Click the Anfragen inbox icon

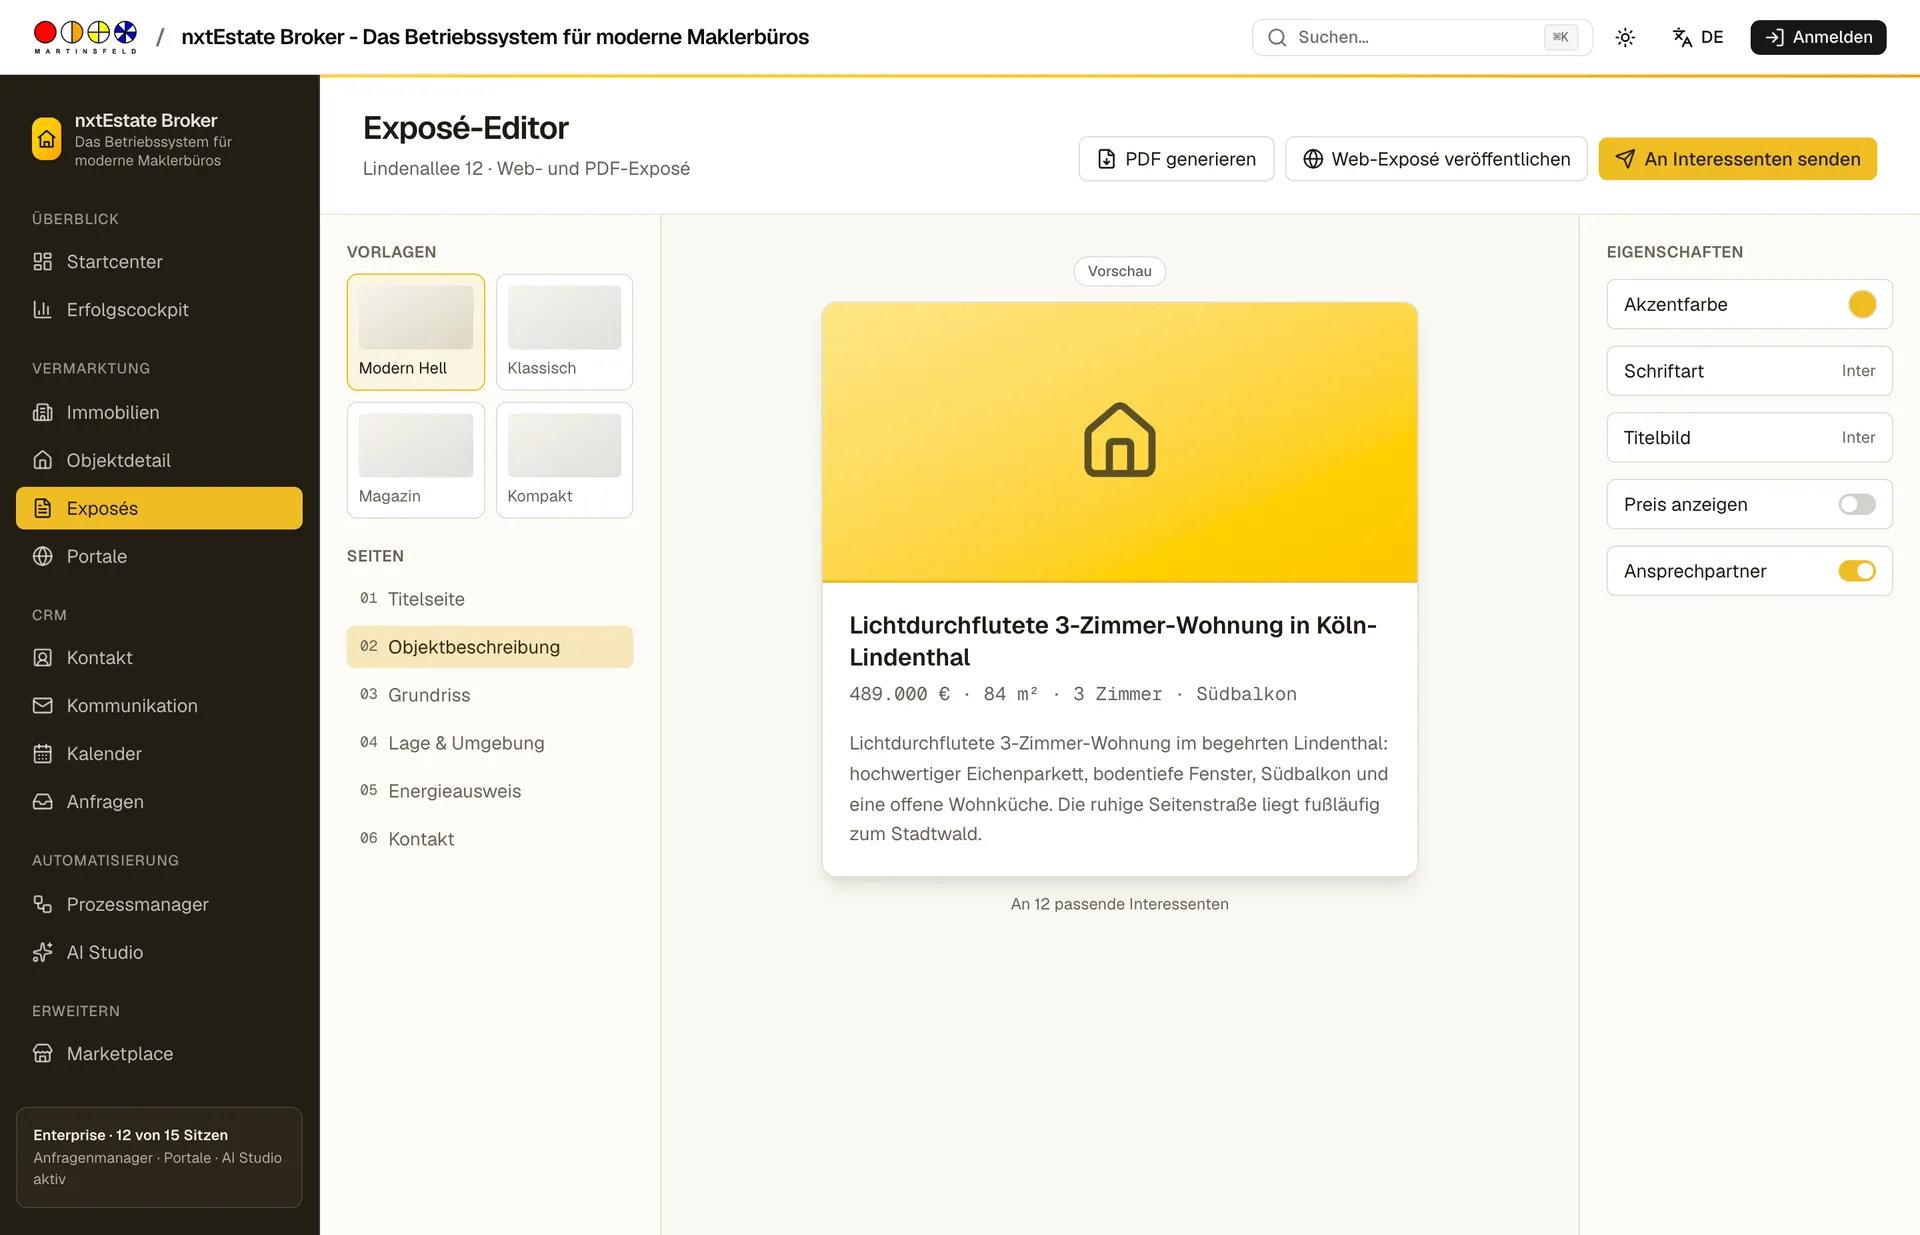click(42, 802)
